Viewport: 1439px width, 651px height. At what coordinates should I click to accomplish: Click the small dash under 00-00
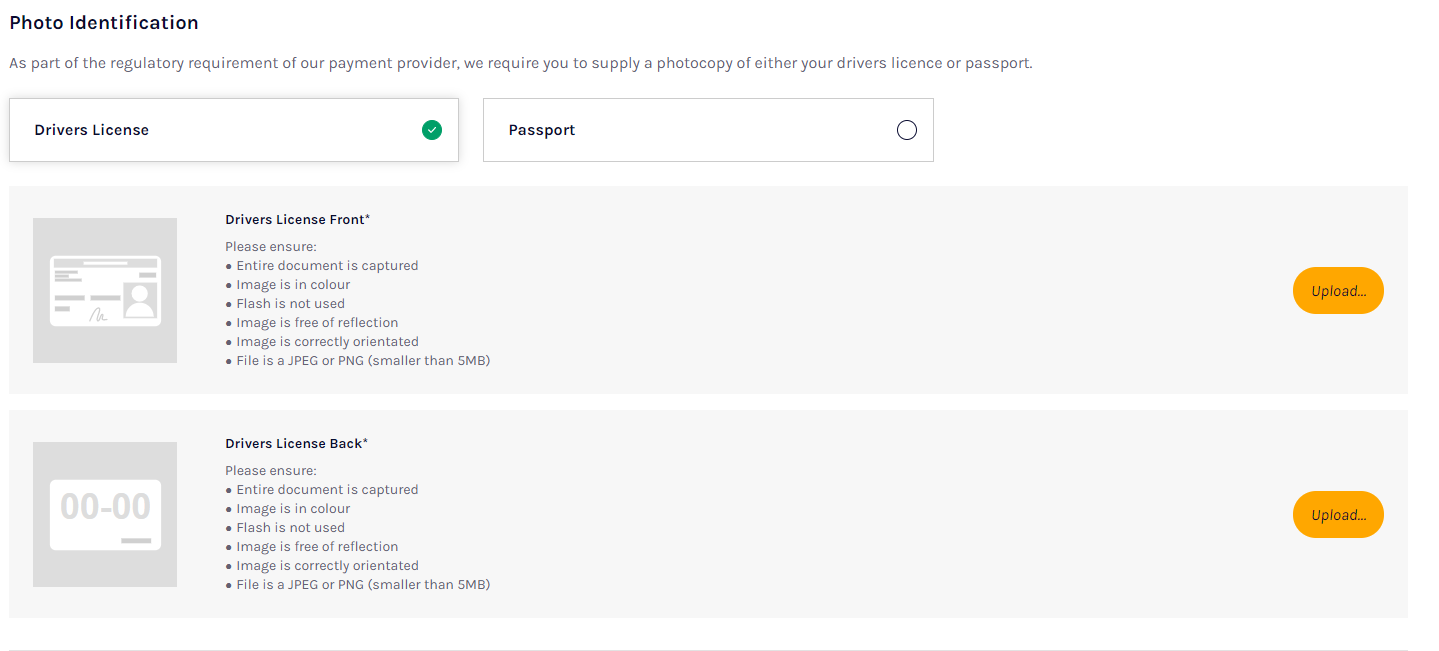pos(136,541)
